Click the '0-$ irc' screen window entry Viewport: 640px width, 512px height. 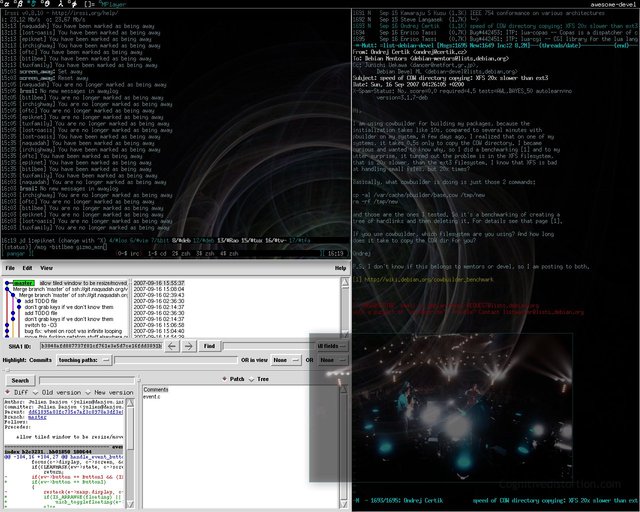[129, 254]
